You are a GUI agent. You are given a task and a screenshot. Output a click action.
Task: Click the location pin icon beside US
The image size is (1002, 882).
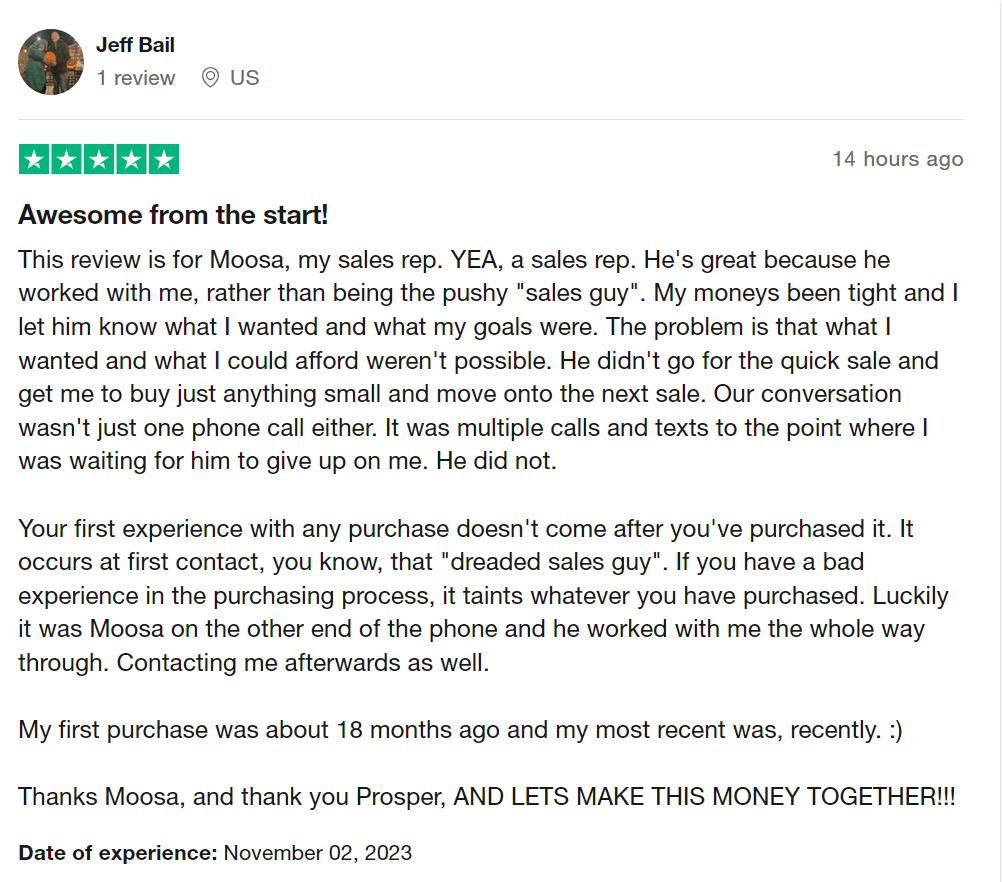[210, 78]
